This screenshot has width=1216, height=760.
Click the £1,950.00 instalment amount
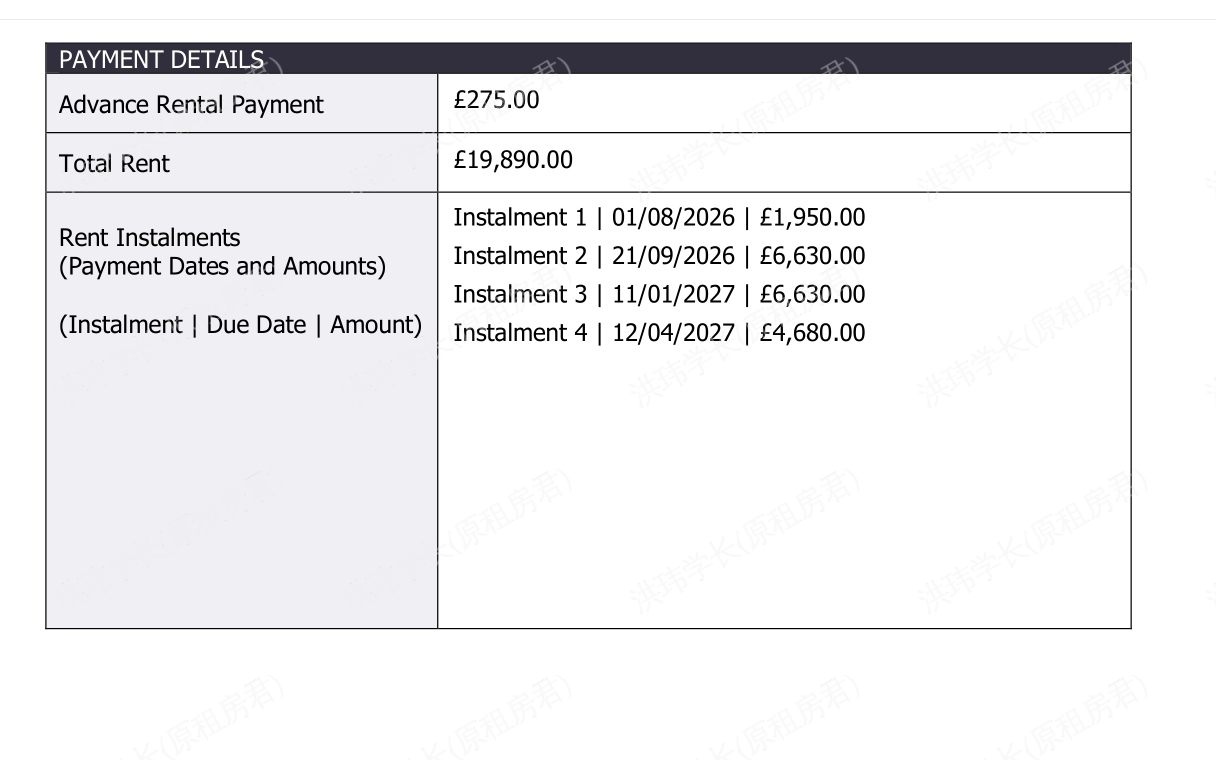[x=812, y=217]
